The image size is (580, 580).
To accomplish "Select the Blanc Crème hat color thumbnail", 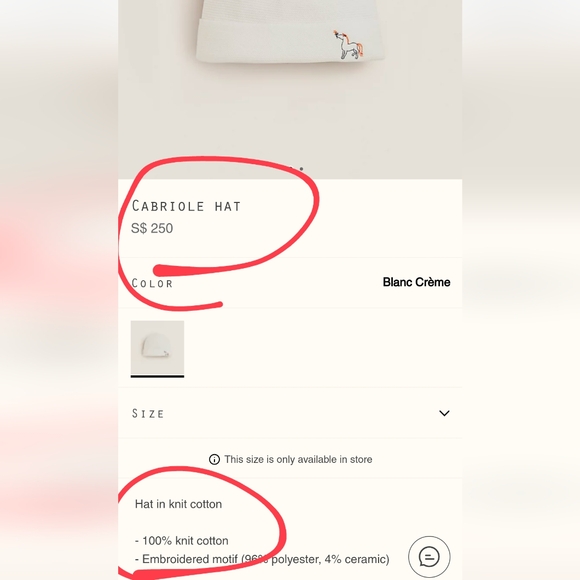I will click(157, 348).
